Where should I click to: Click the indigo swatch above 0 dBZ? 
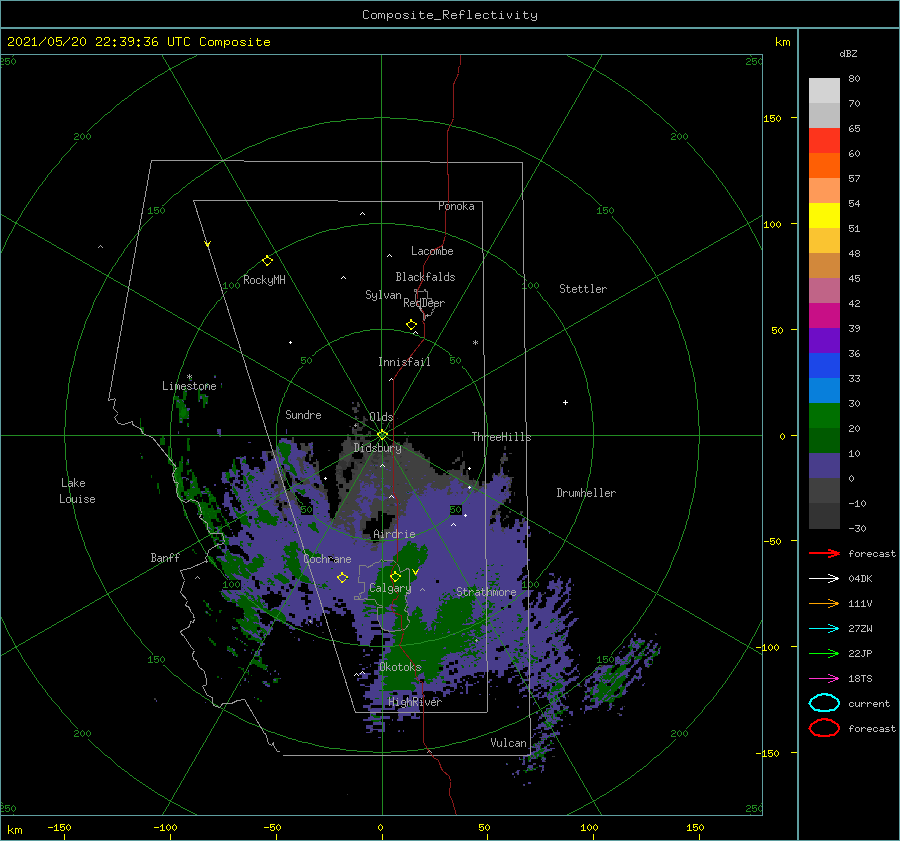click(x=824, y=466)
